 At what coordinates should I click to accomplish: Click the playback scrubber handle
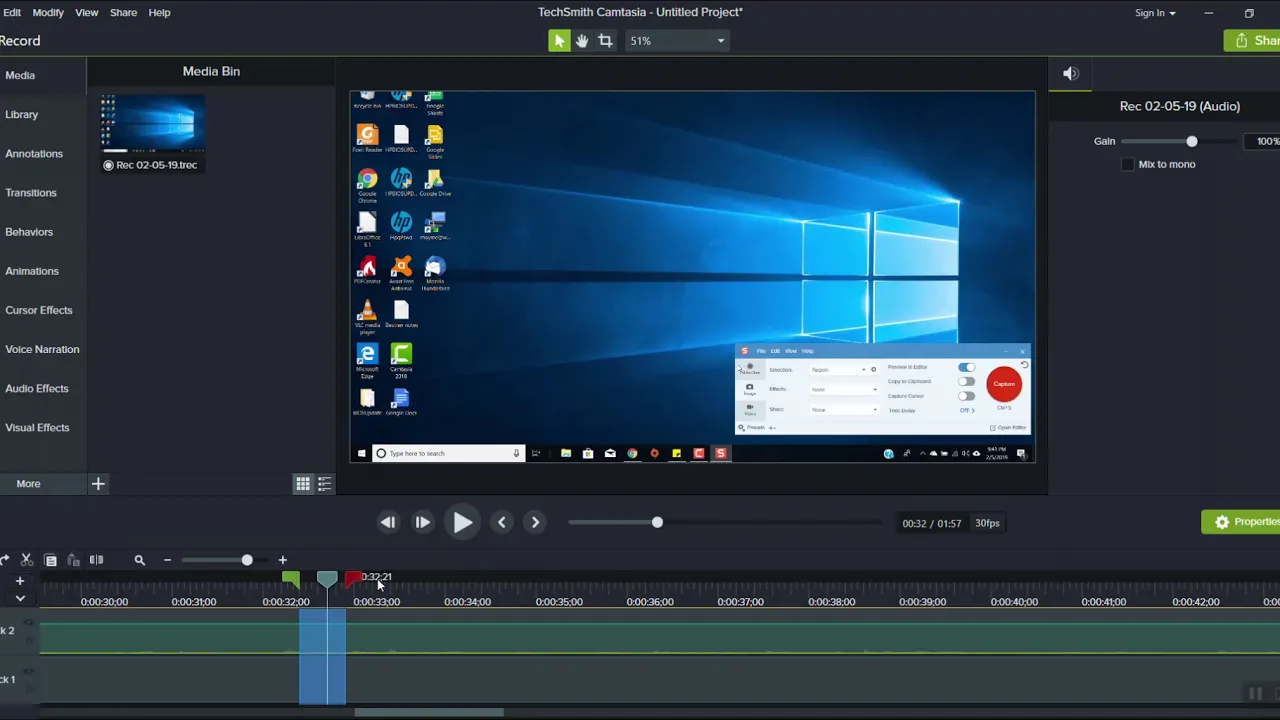coord(657,522)
